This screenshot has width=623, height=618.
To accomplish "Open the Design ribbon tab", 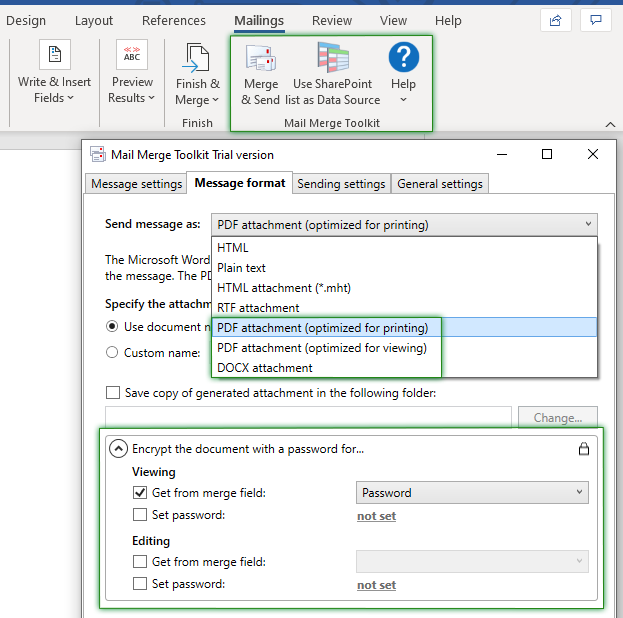I will 26,20.
